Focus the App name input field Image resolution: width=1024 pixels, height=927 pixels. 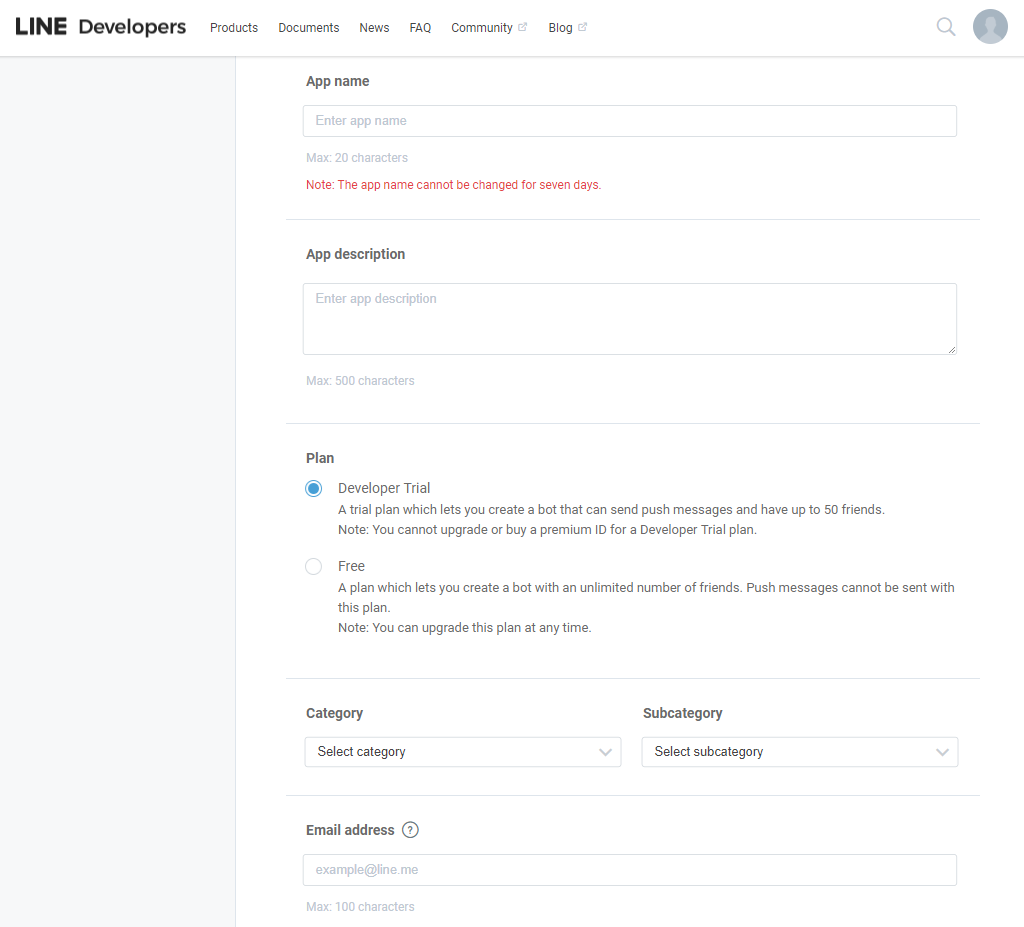630,121
